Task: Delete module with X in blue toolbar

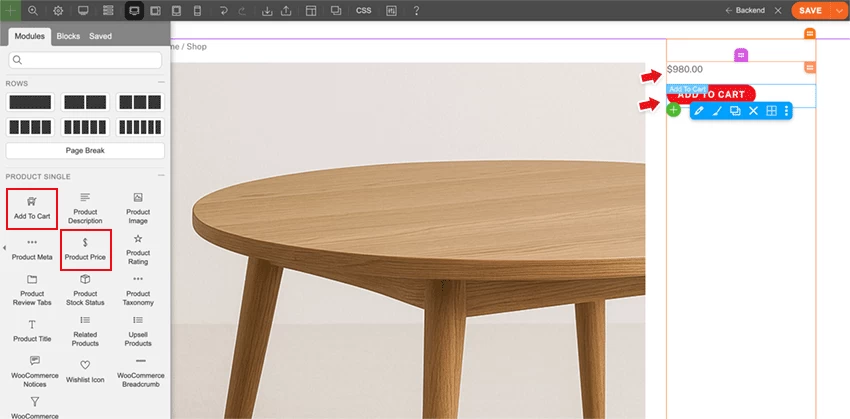Action: [753, 111]
